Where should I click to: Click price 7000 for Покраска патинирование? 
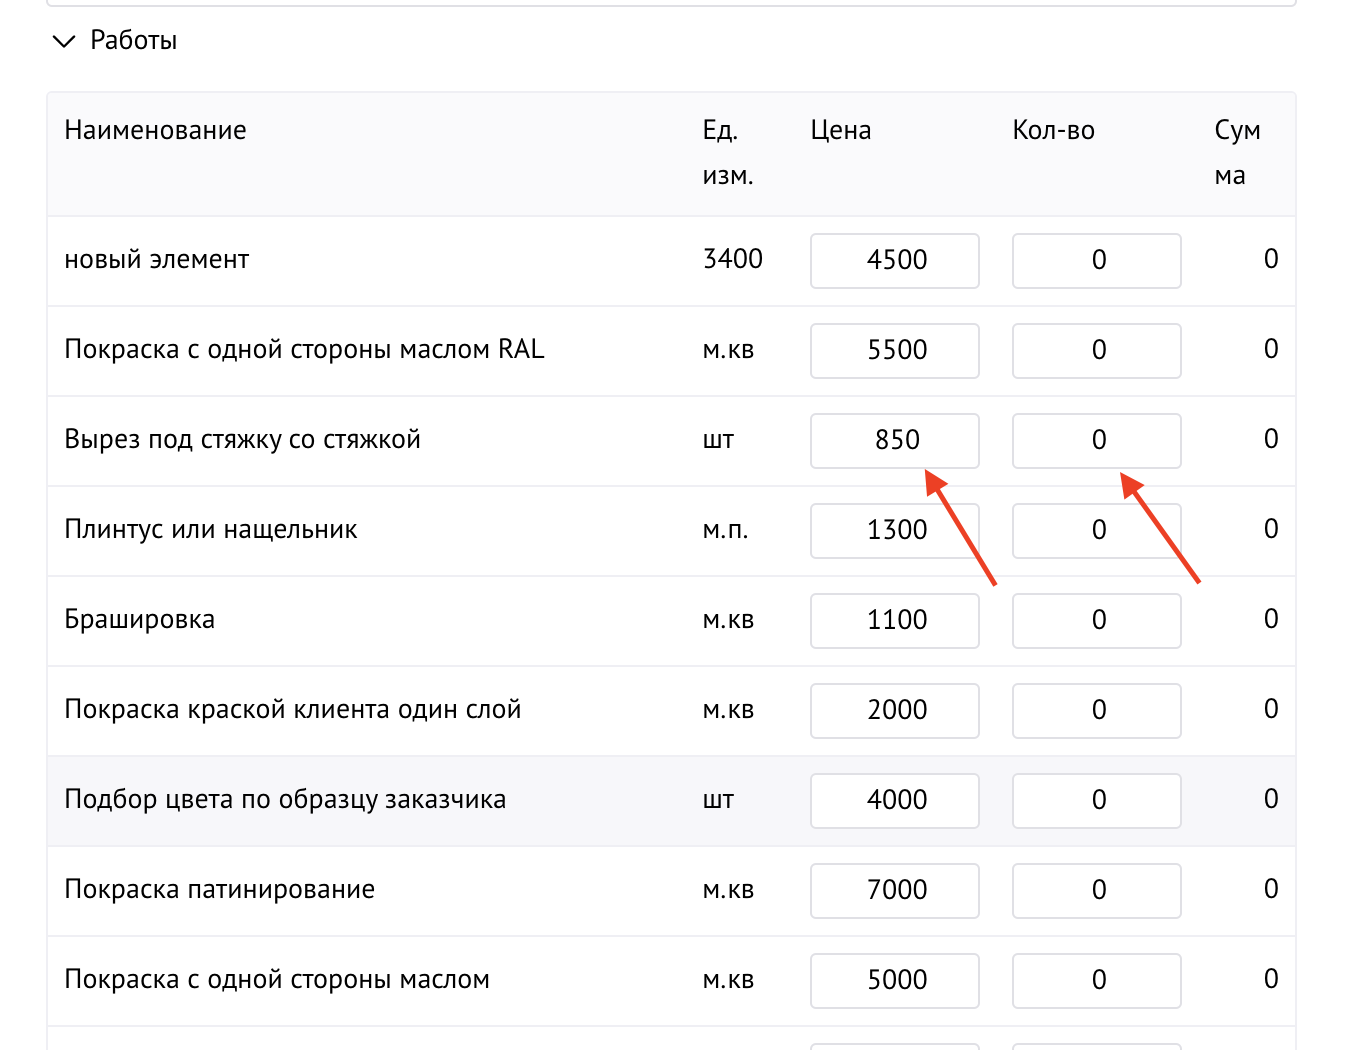pyautogui.click(x=894, y=890)
